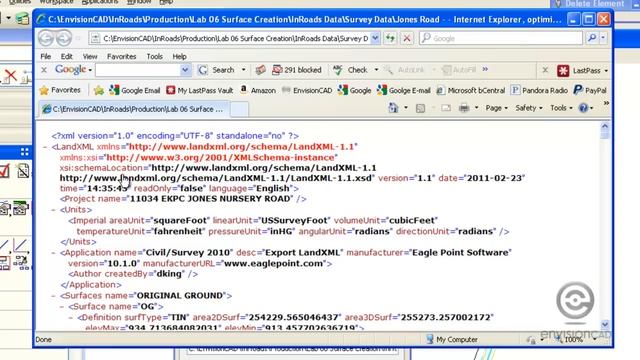Screen dimensions: 640x360
Task: Open the LastPass dropdown arrow
Action: tap(606, 71)
